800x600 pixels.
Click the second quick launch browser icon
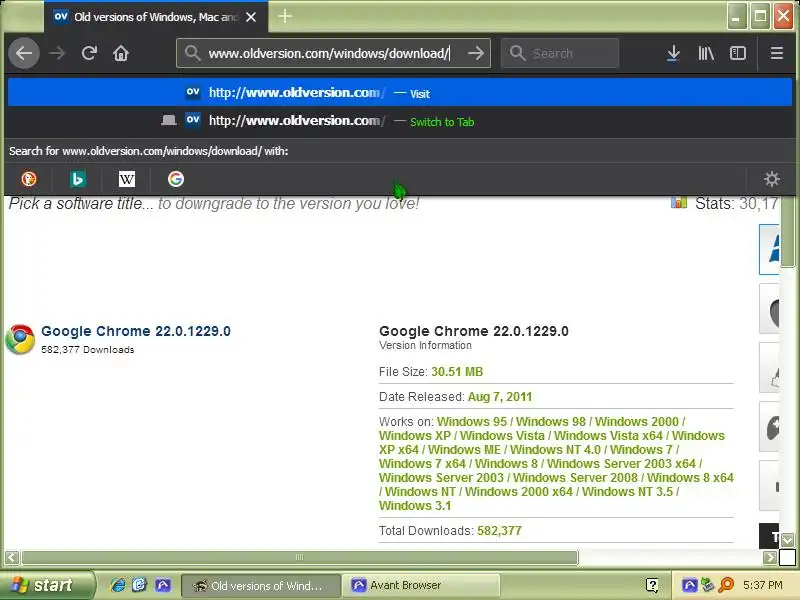pyautogui.click(x=139, y=585)
